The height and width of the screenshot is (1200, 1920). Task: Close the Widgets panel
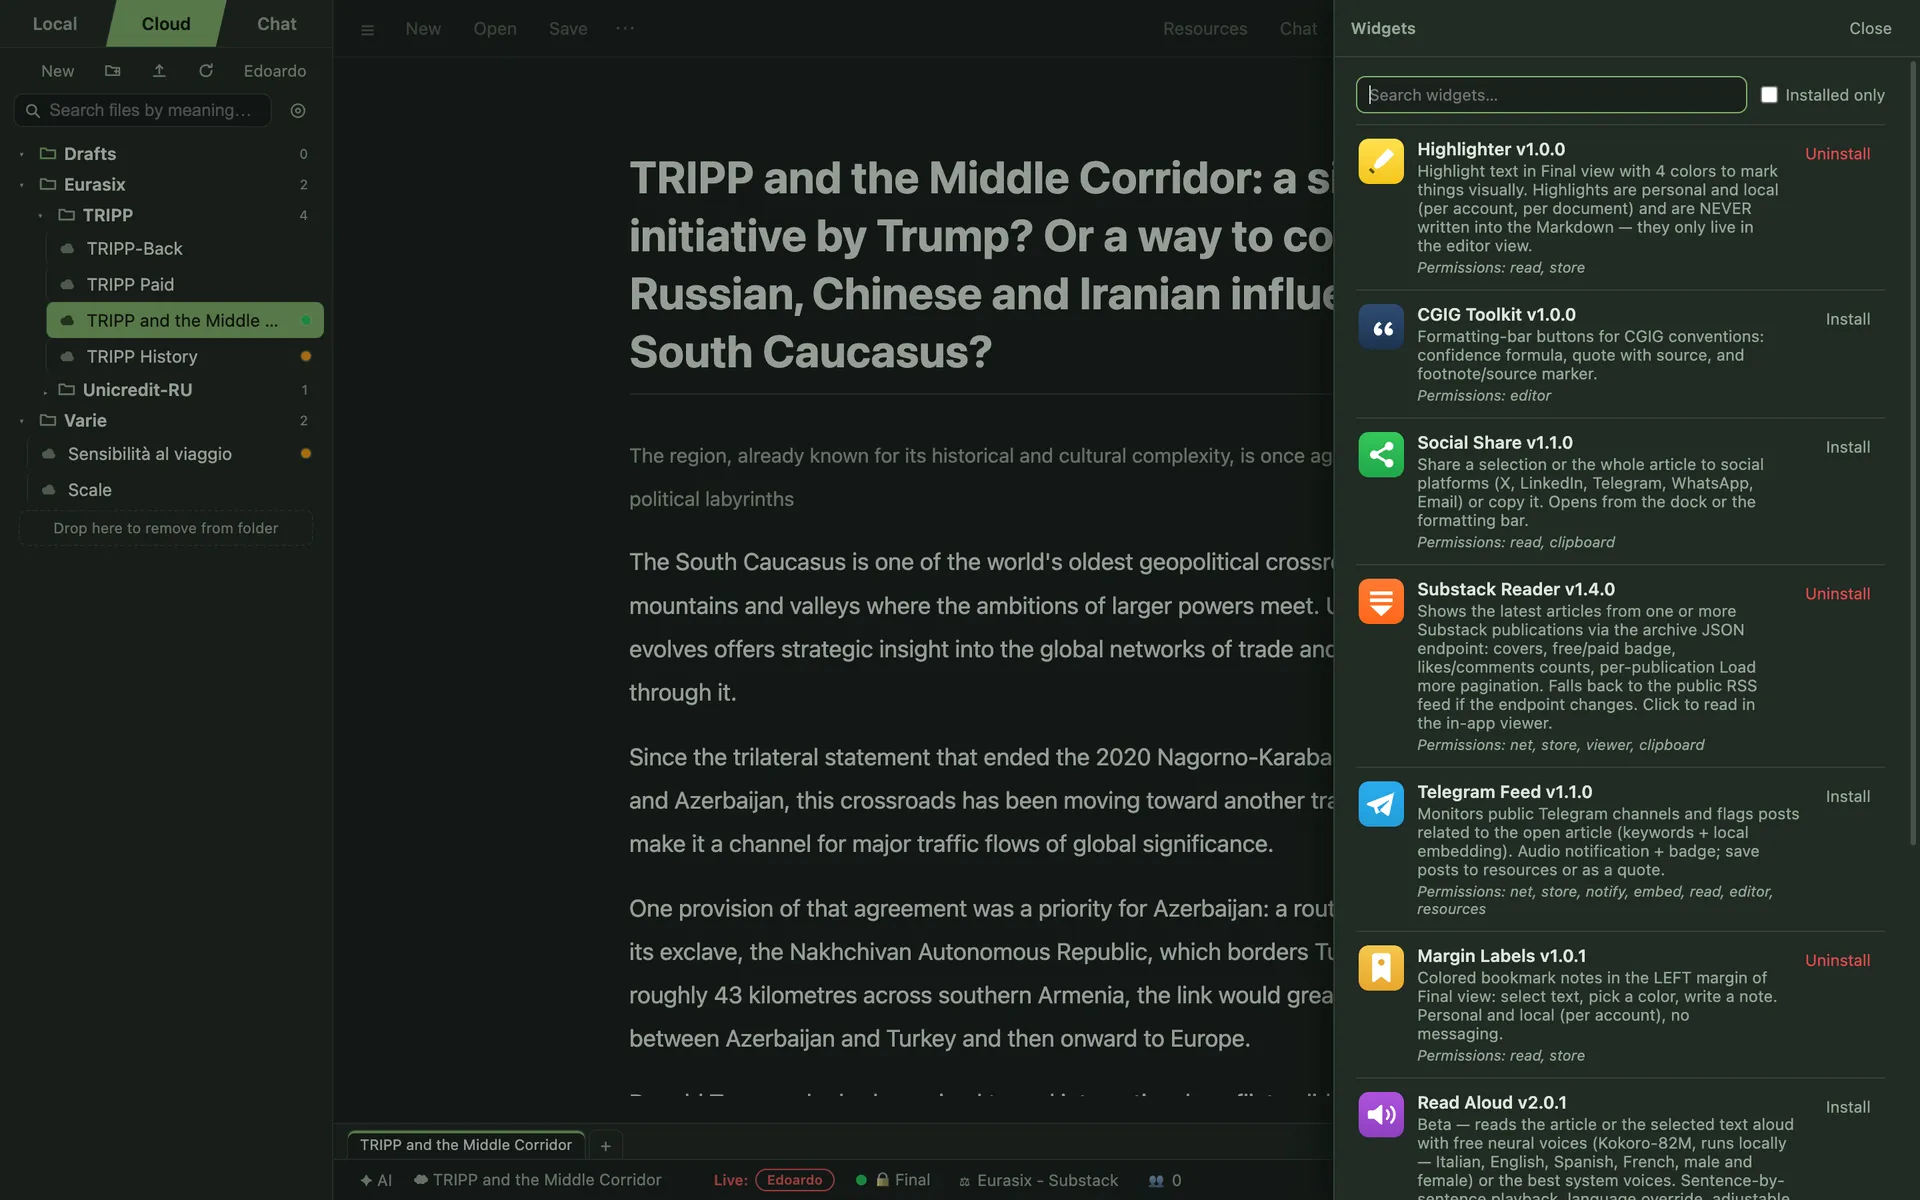pos(1869,28)
